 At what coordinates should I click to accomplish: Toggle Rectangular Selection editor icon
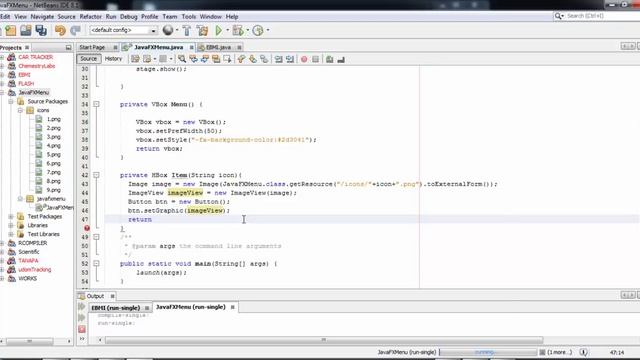pyautogui.click(x=227, y=59)
